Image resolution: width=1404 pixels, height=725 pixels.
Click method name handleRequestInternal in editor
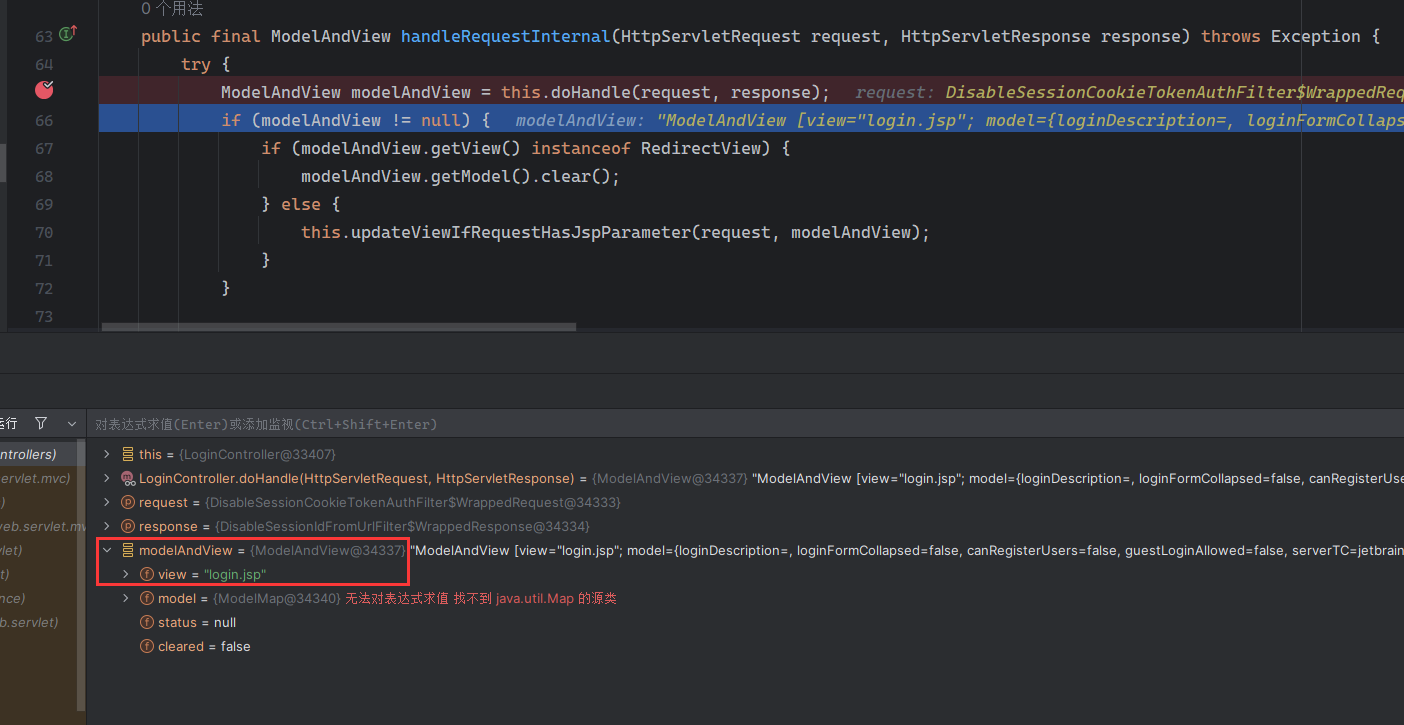click(x=505, y=36)
